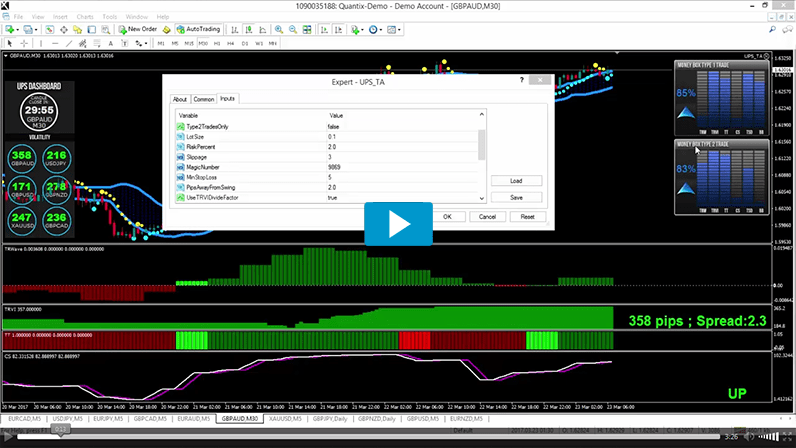The height and width of the screenshot is (448, 796).
Task: Select the trendline drawing tool
Action: [69, 44]
